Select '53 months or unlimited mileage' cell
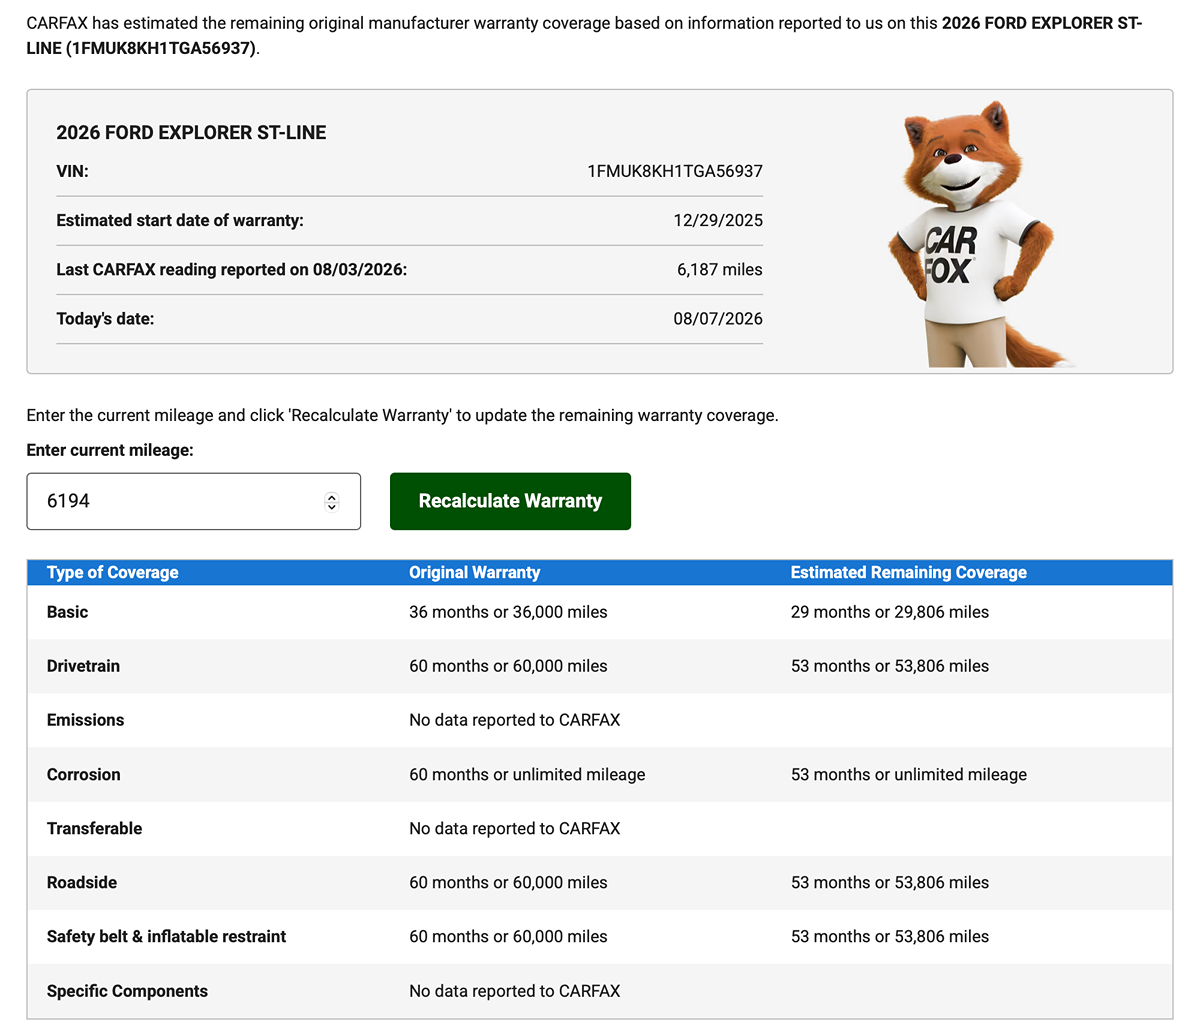This screenshot has height=1028, width=1200. point(909,774)
